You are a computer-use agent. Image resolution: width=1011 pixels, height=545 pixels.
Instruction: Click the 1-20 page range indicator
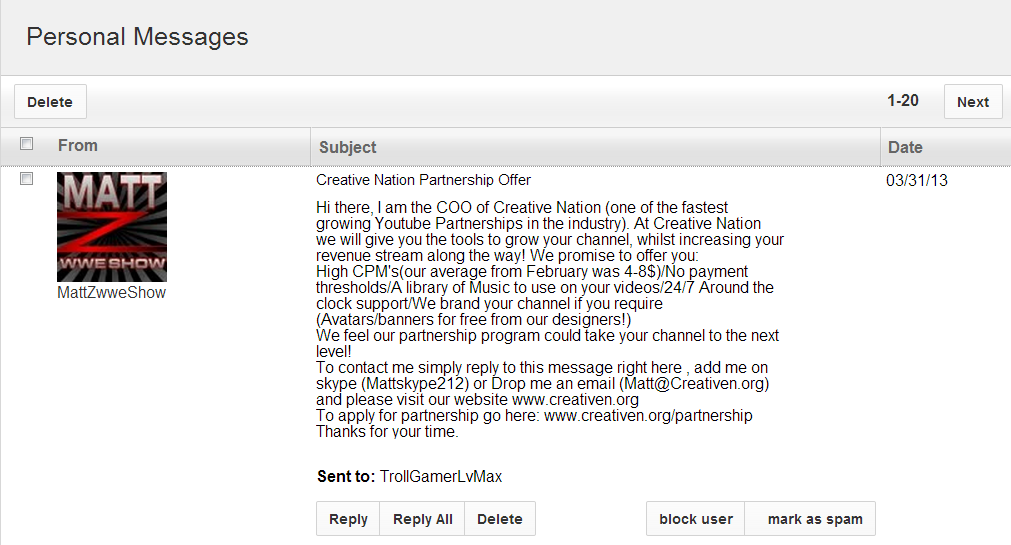point(903,101)
